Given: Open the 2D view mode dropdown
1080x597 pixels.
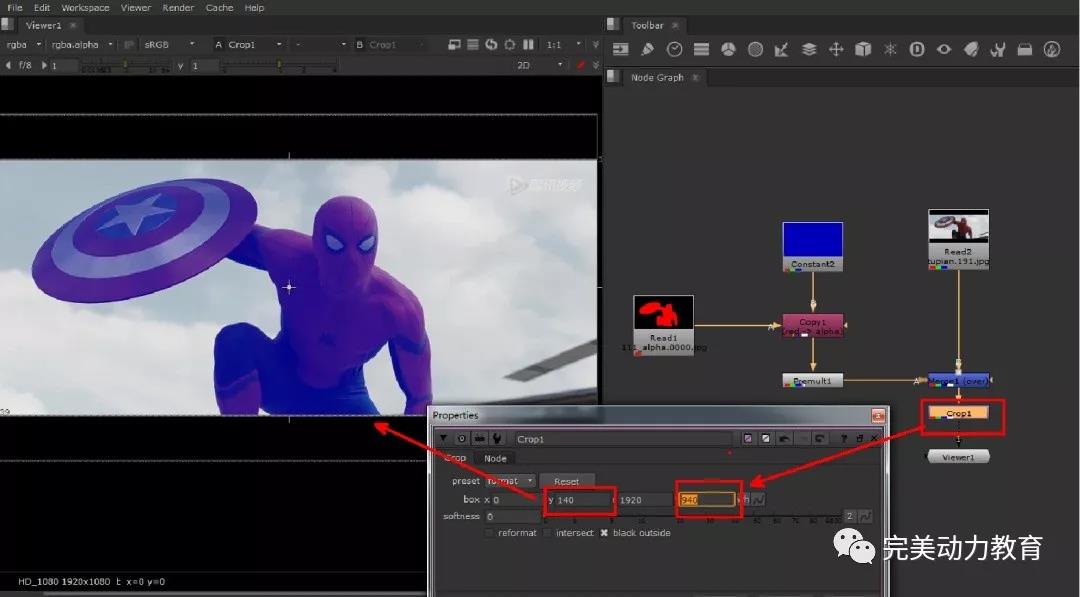Looking at the screenshot, I should click(x=539, y=65).
